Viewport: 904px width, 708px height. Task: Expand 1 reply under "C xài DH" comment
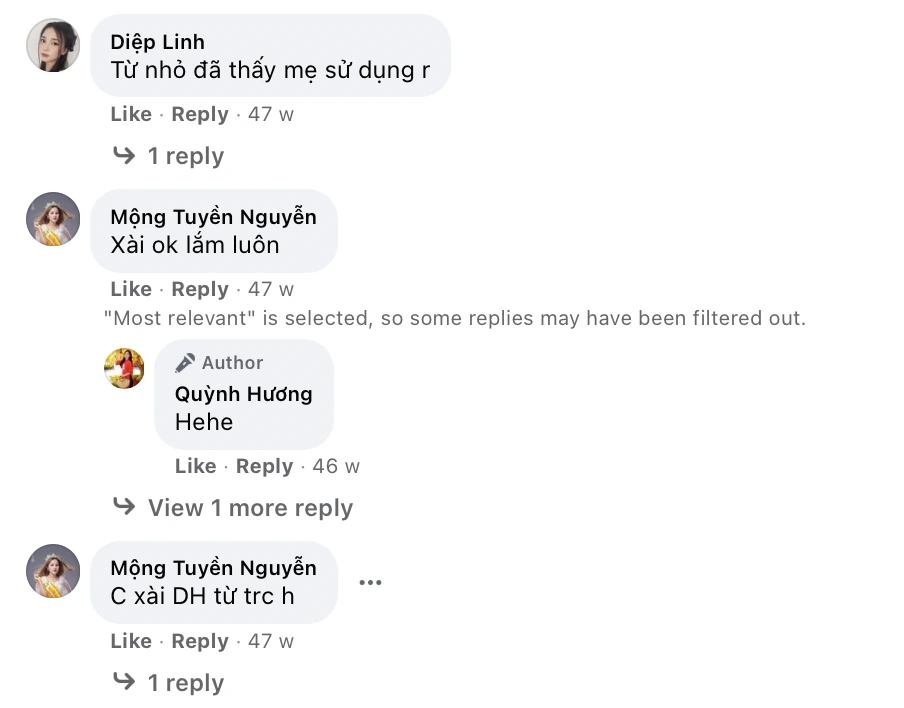(x=185, y=683)
